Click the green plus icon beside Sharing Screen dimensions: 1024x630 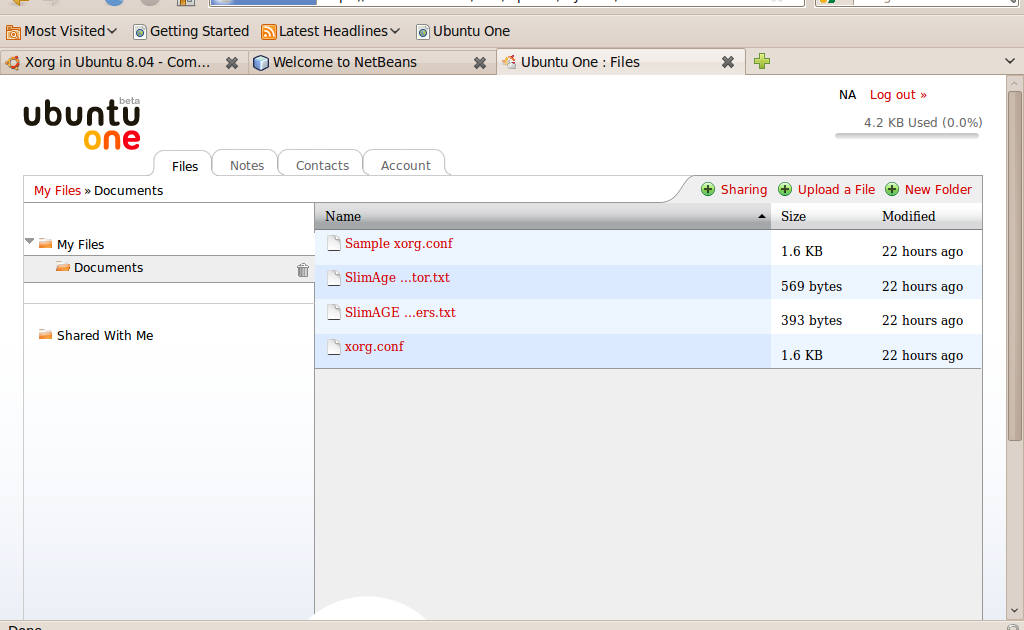[708, 189]
